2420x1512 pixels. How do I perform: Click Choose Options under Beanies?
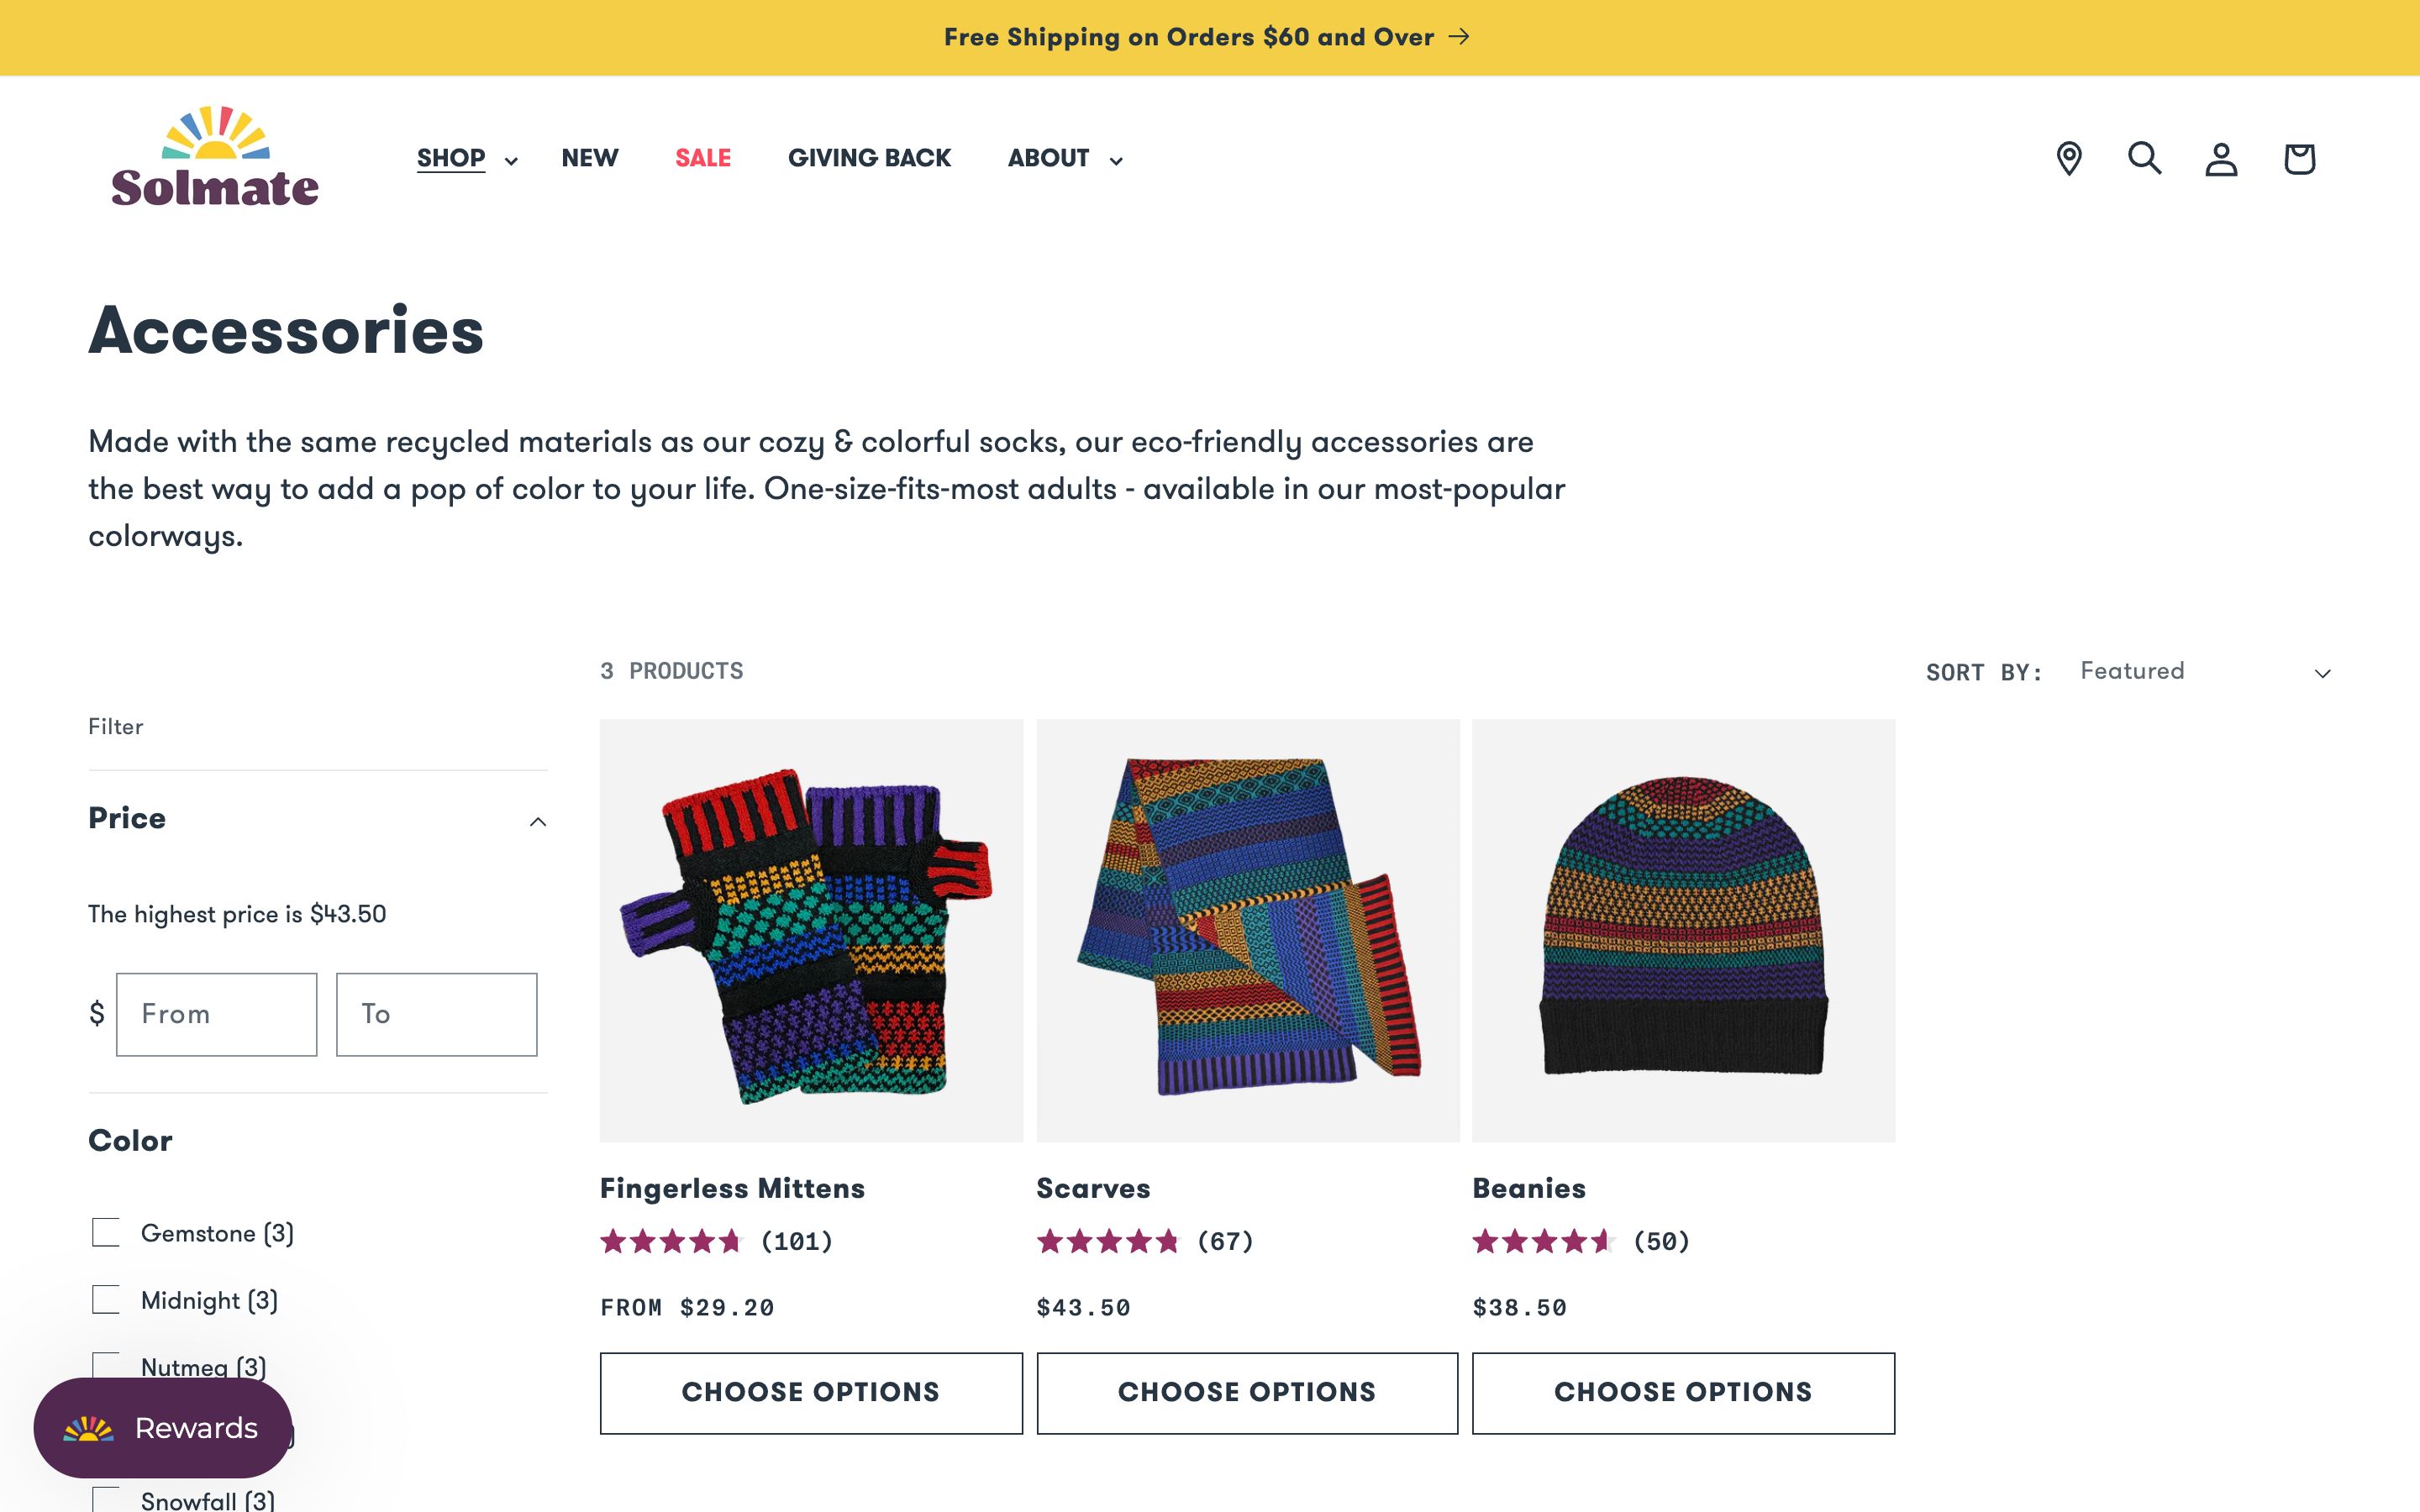pos(1682,1392)
